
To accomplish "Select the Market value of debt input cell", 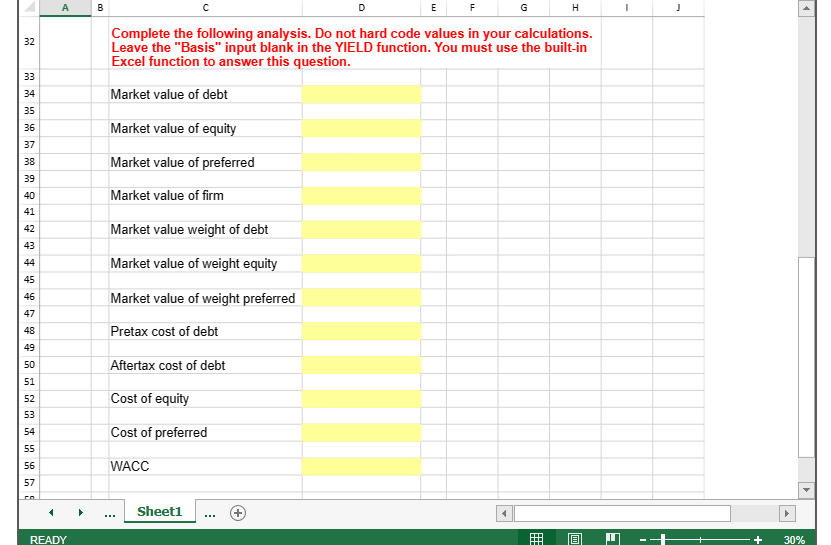I will 361,94.
